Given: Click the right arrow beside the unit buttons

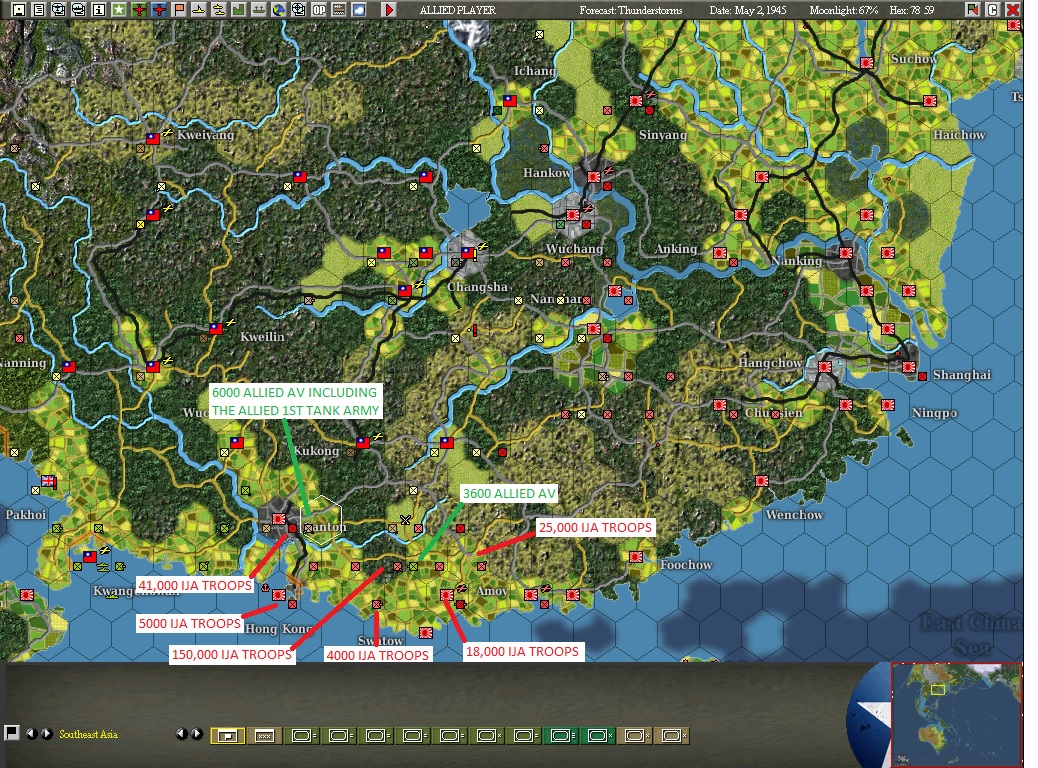Looking at the screenshot, I should [197, 734].
